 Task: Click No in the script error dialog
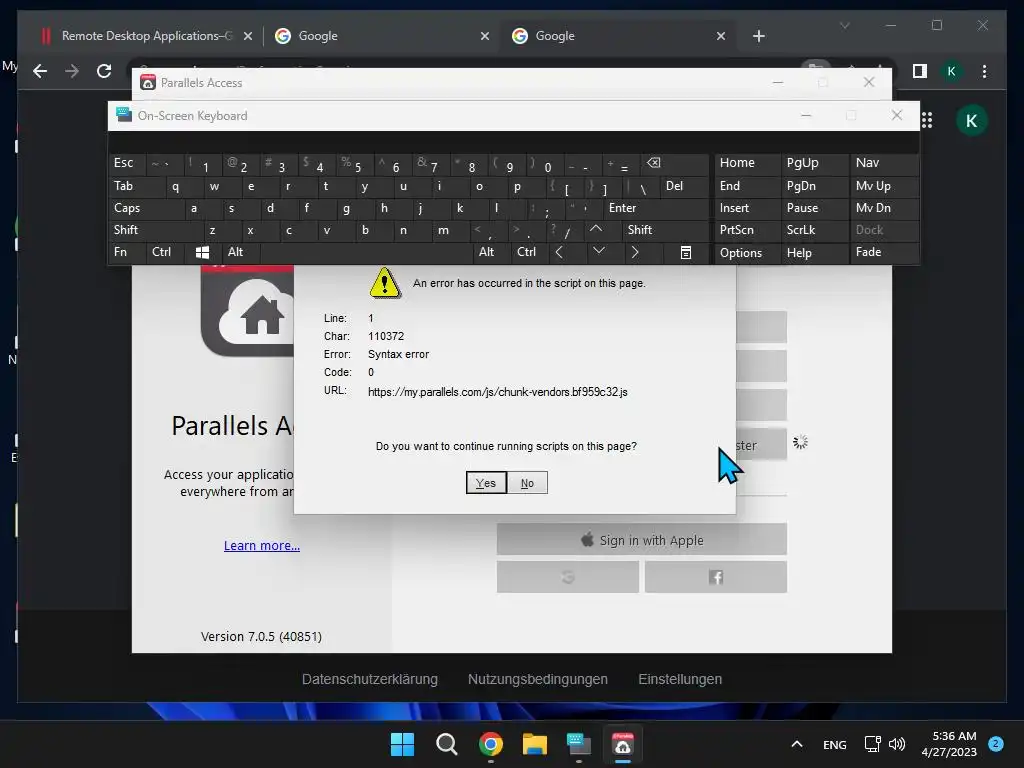coord(527,483)
